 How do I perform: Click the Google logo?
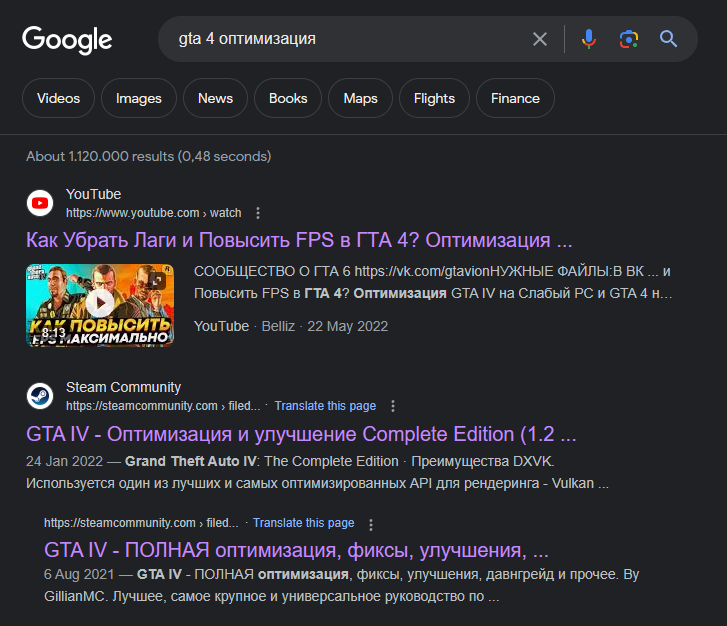pos(67,40)
